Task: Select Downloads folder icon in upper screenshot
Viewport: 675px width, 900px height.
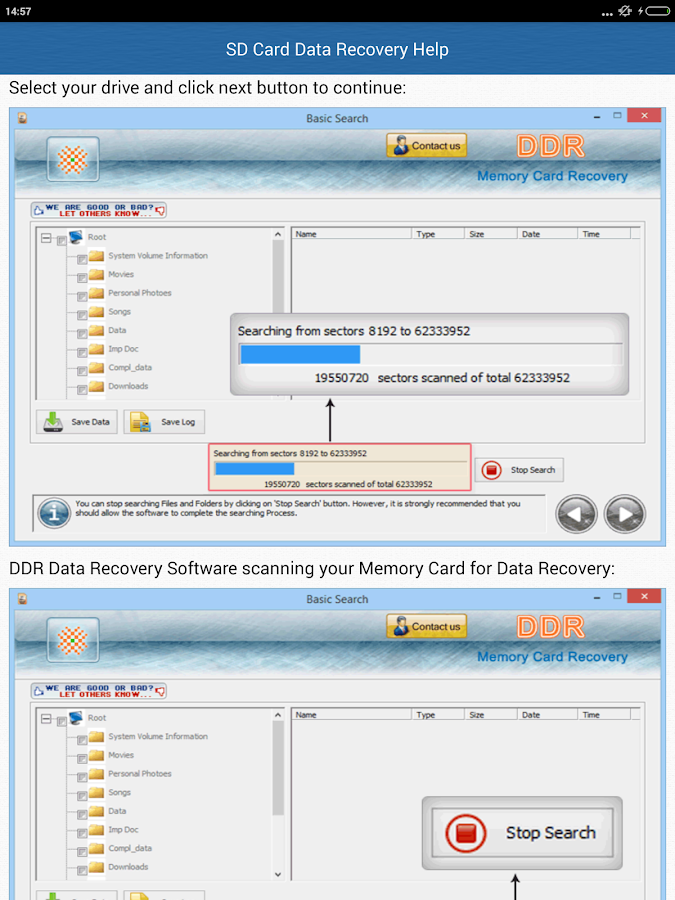Action: [x=96, y=386]
